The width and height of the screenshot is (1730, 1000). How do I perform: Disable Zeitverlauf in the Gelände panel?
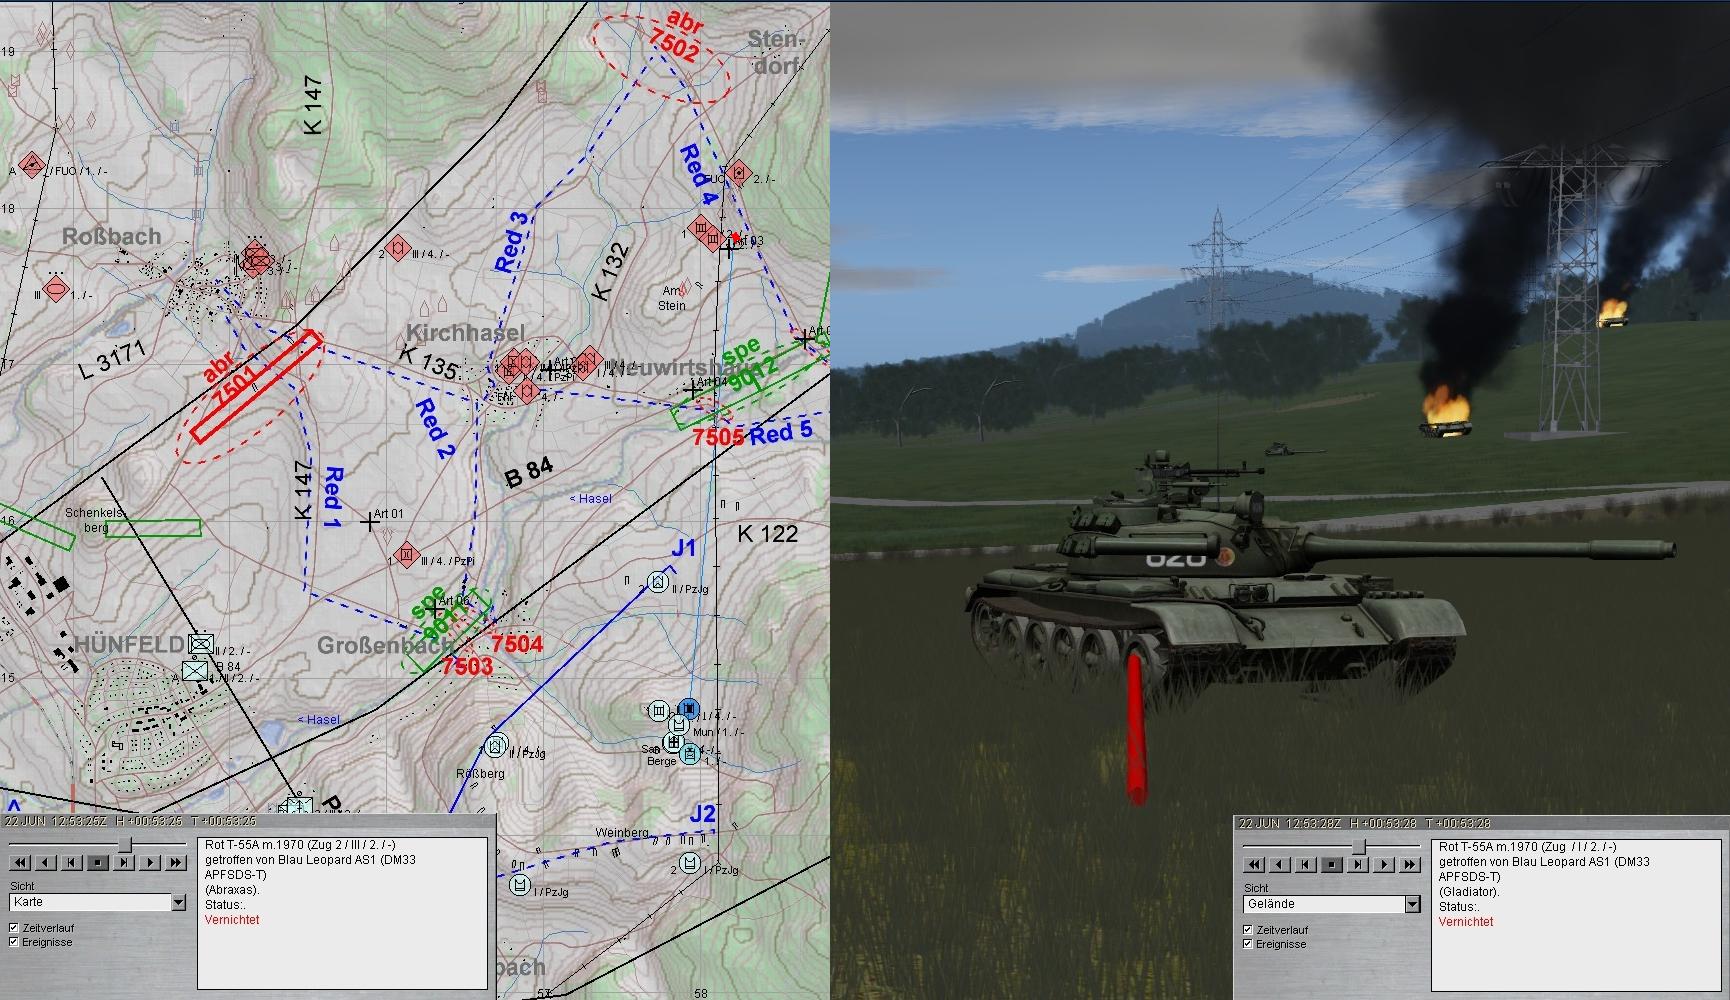[1248, 930]
